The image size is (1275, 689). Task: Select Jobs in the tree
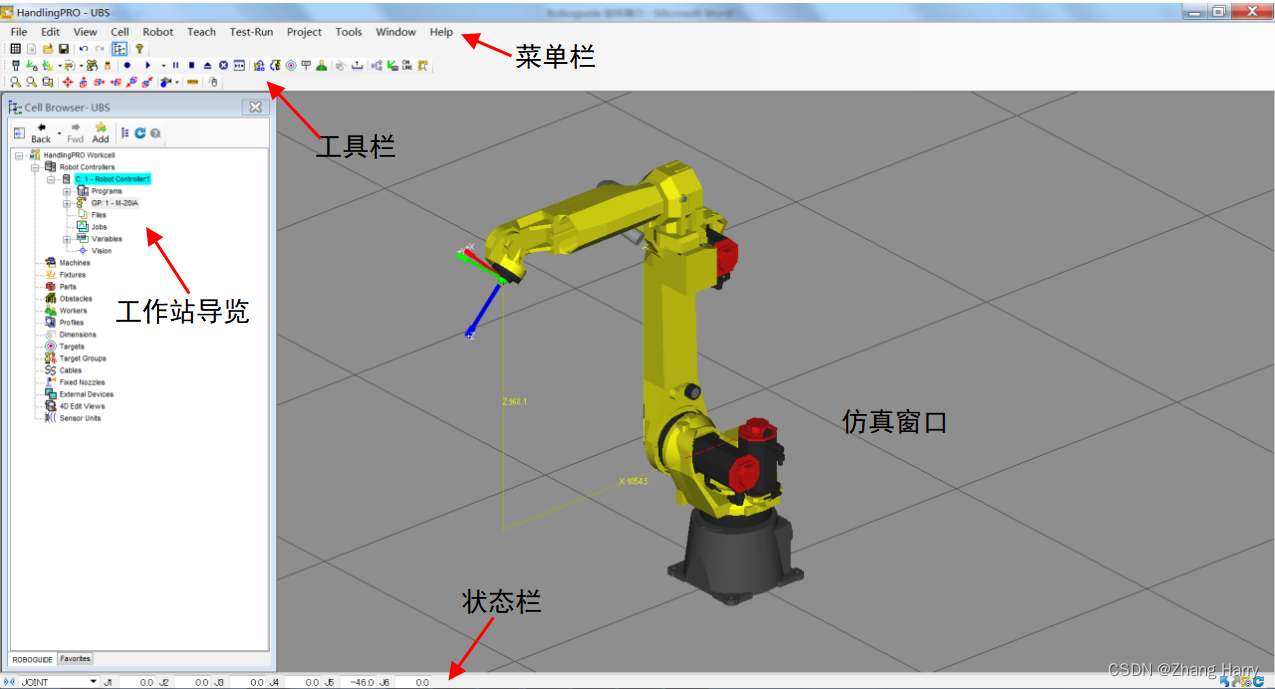(x=99, y=227)
